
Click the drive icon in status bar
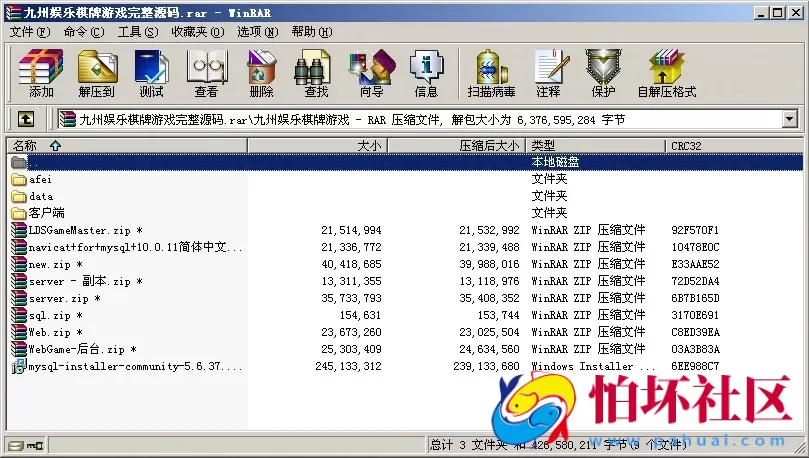coord(16,445)
